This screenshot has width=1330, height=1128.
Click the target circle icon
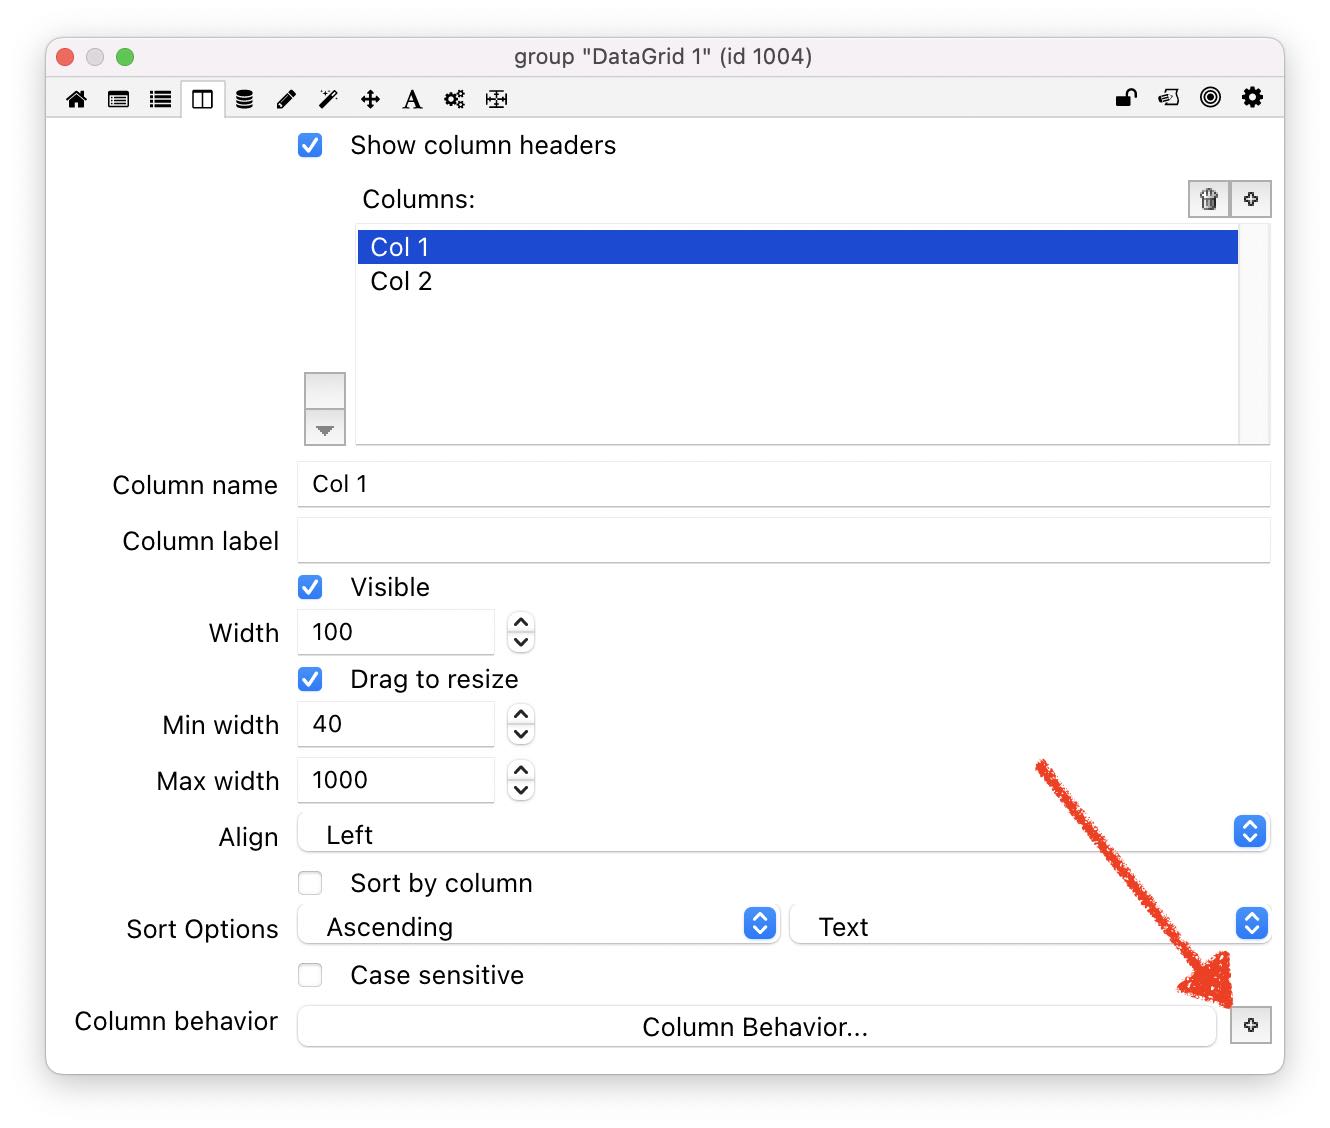[1210, 98]
